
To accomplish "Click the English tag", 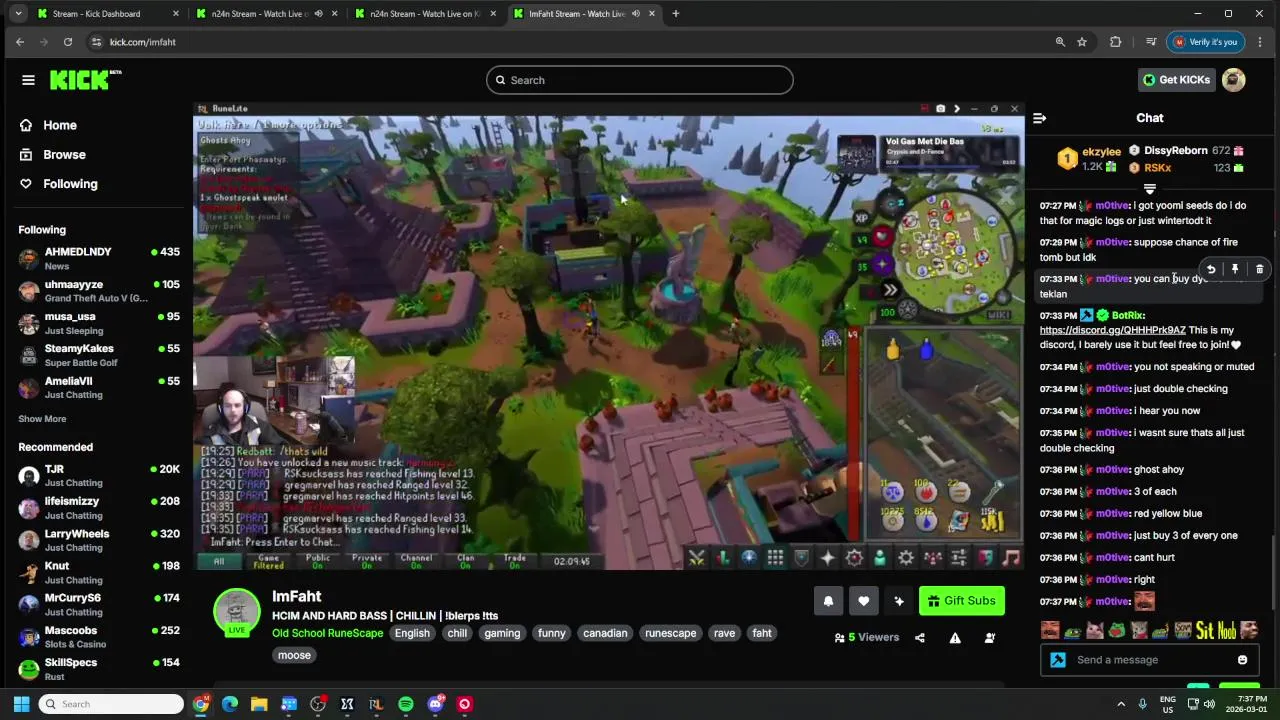I will [x=412, y=633].
